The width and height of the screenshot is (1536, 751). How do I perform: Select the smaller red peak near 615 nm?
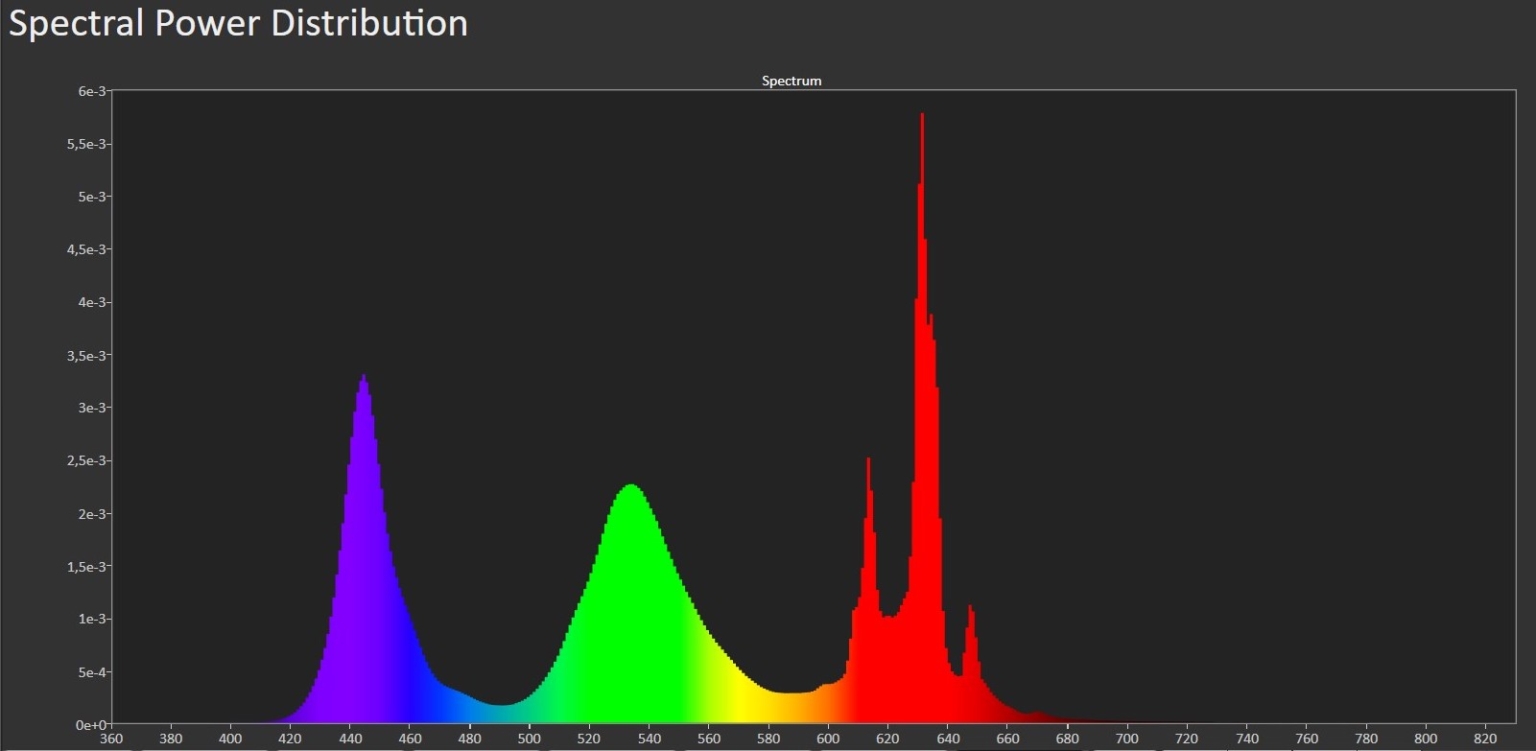pyautogui.click(x=867, y=470)
